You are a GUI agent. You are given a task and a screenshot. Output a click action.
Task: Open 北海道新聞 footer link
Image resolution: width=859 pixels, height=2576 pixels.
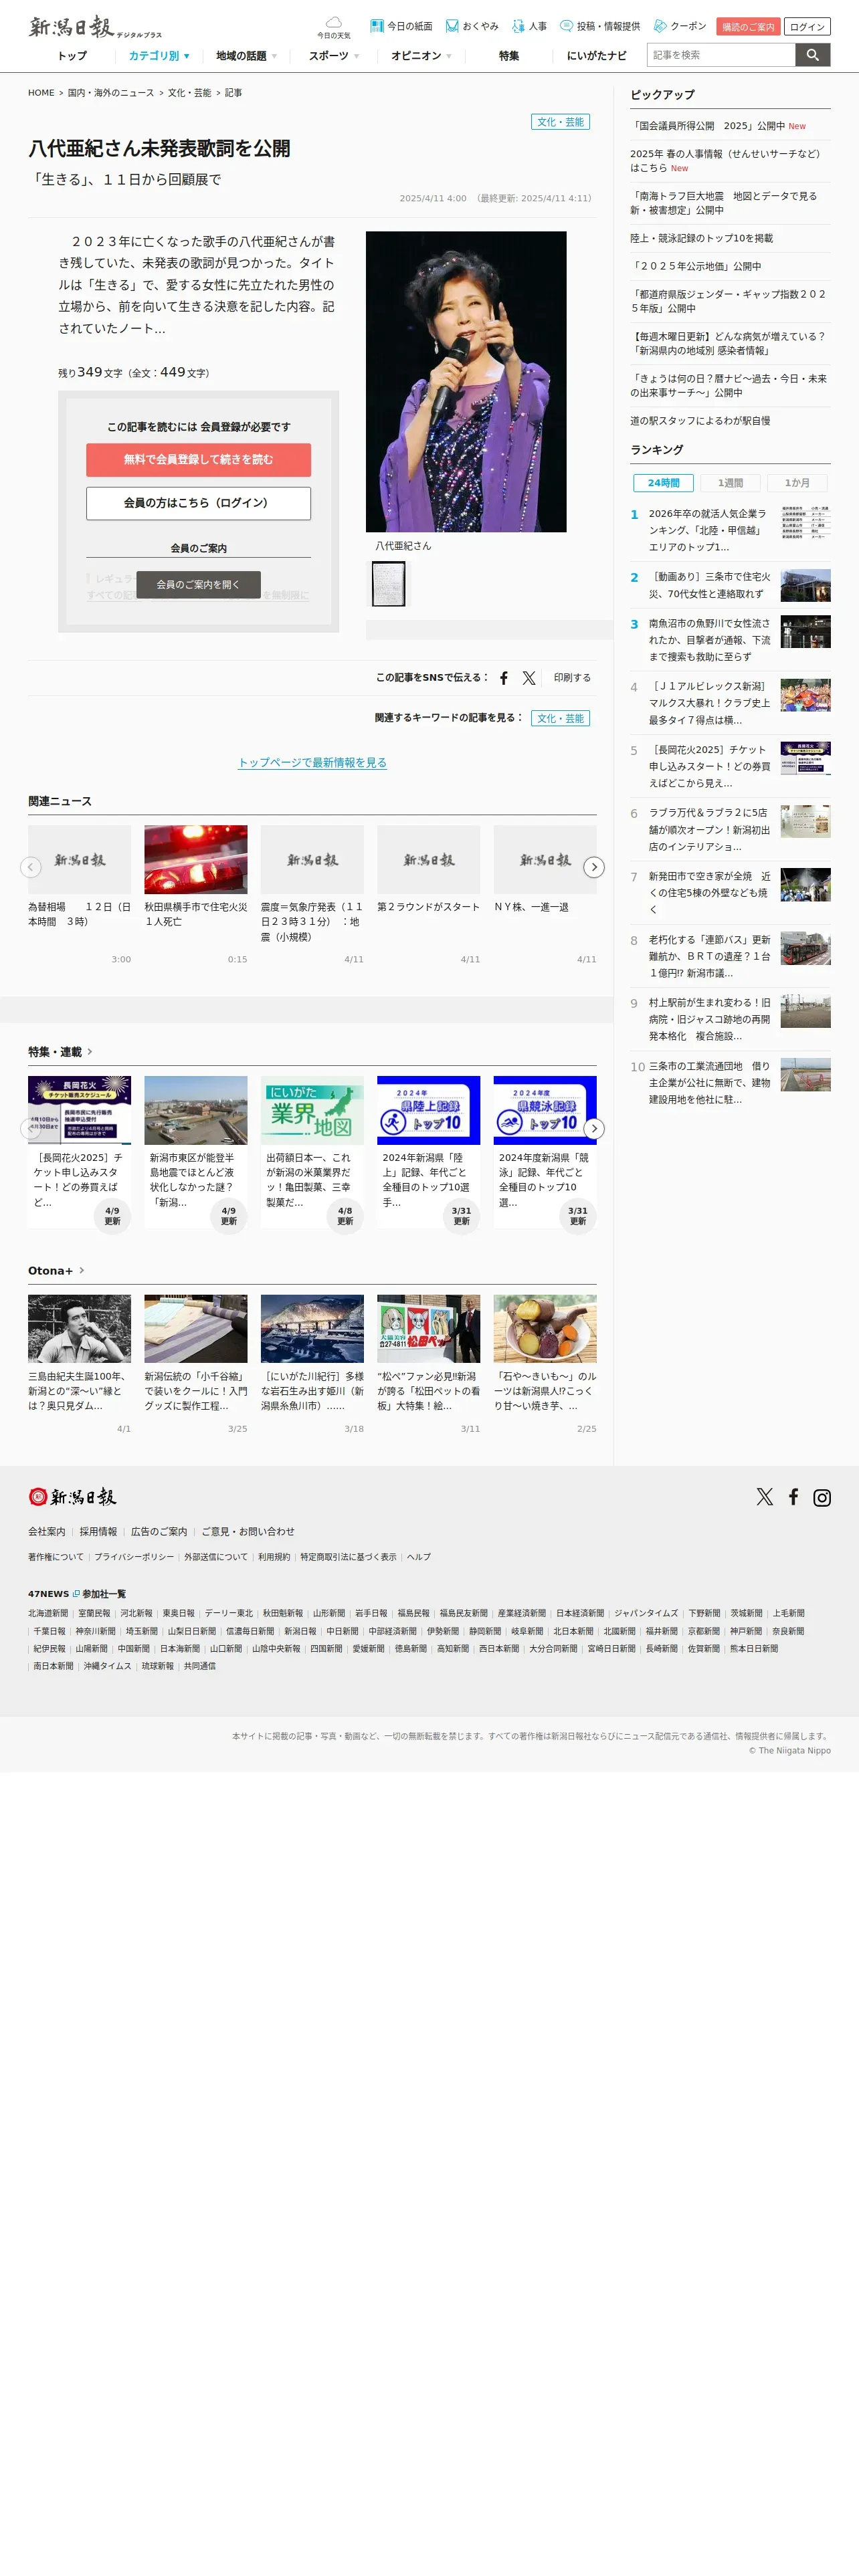click(x=48, y=1613)
